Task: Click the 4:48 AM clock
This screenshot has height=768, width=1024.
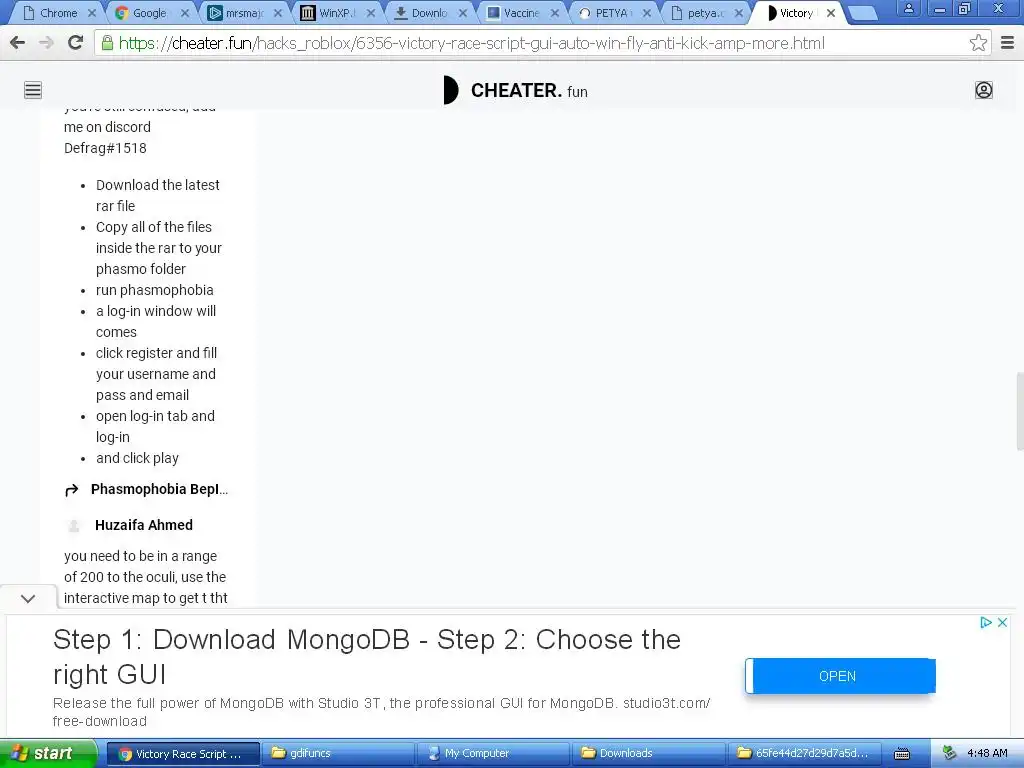Action: point(987,753)
